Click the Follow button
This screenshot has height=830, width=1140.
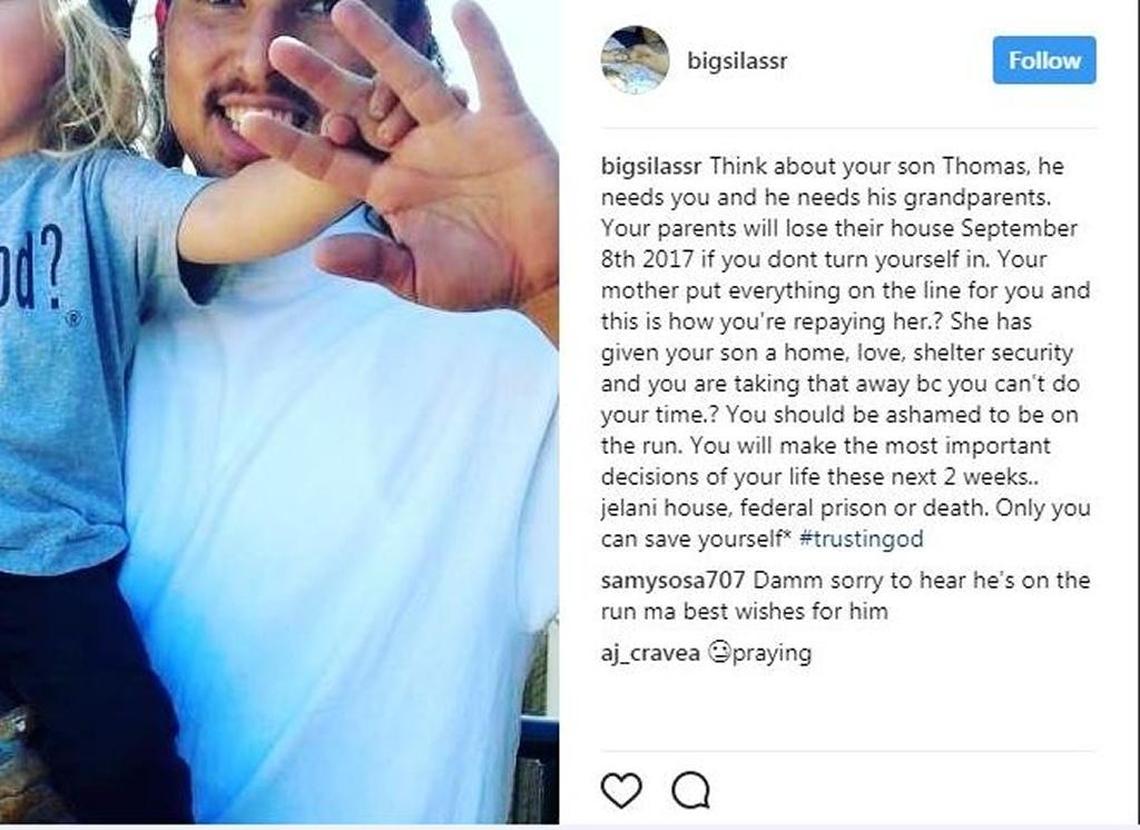(1044, 60)
